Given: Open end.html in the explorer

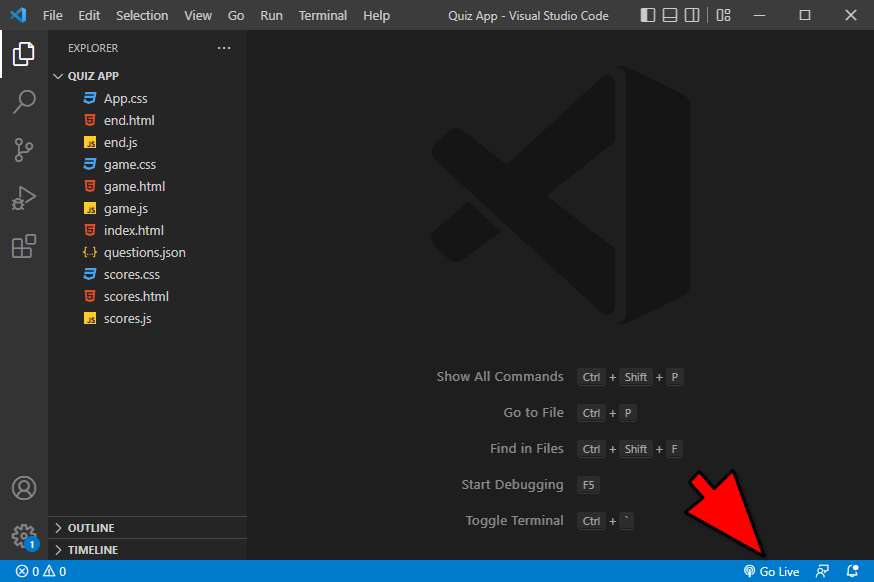Looking at the screenshot, I should click(x=147, y=120).
